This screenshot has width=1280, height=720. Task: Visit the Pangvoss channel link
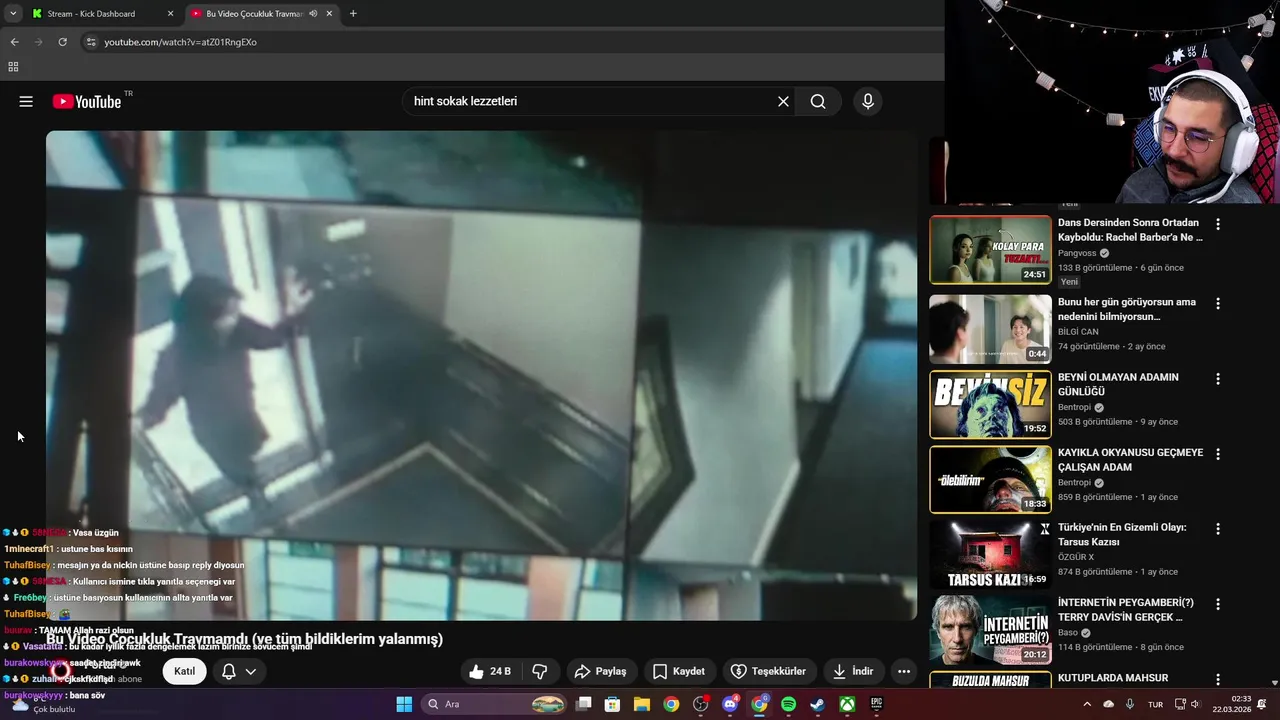tap(1078, 253)
